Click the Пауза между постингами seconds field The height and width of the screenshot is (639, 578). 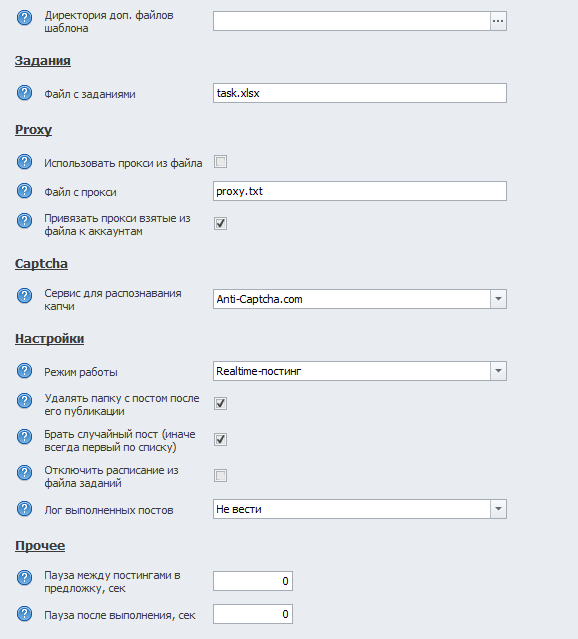[253, 581]
